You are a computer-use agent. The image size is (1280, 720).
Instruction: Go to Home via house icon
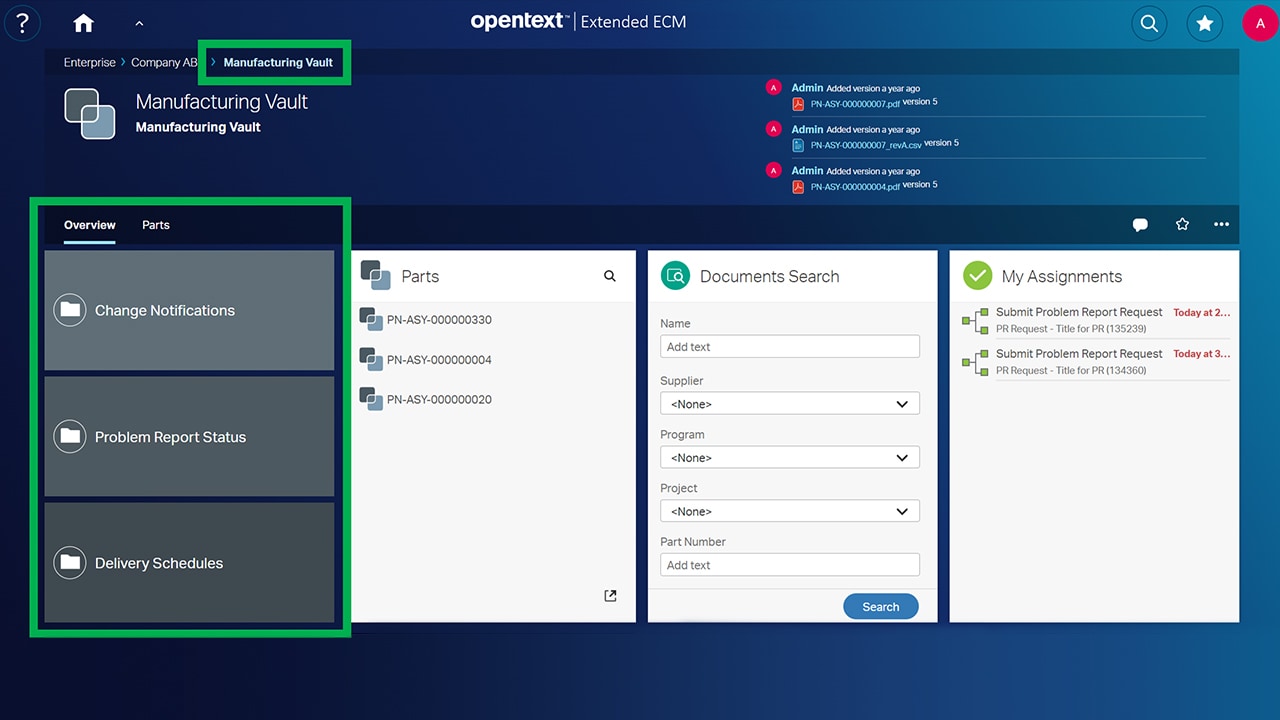click(x=84, y=23)
